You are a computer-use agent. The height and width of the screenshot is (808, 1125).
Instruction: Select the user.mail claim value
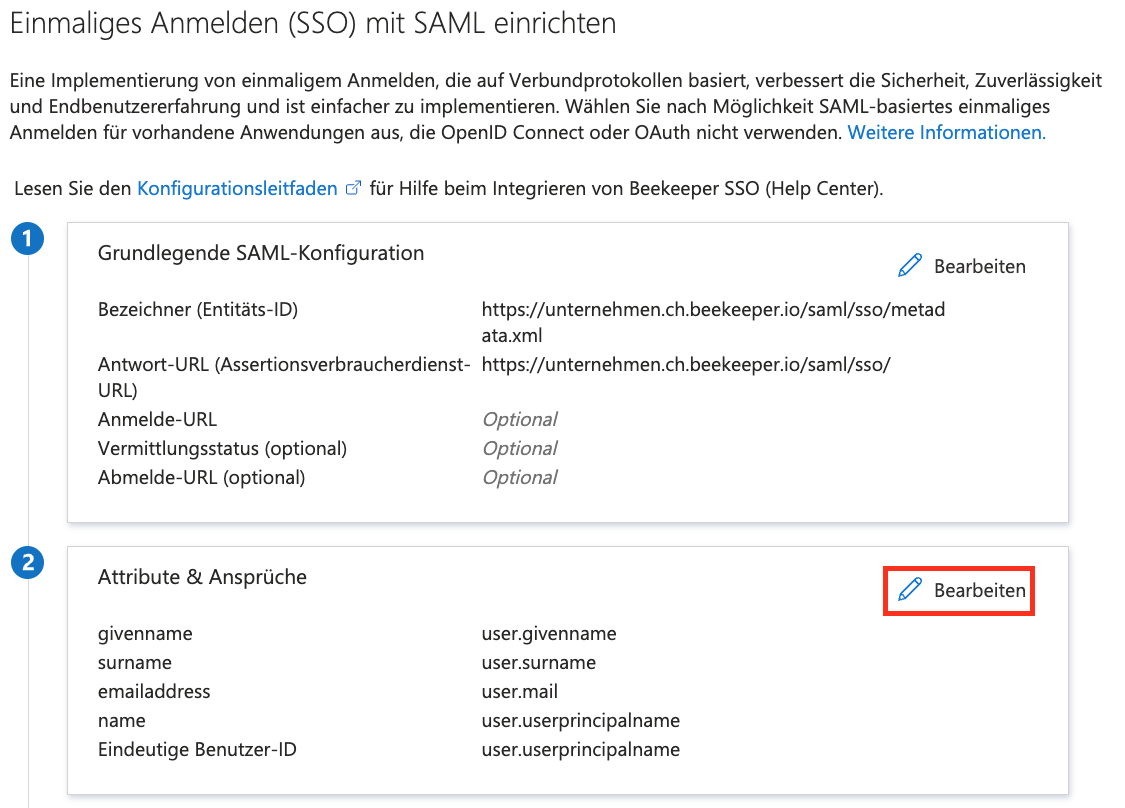pos(519,691)
